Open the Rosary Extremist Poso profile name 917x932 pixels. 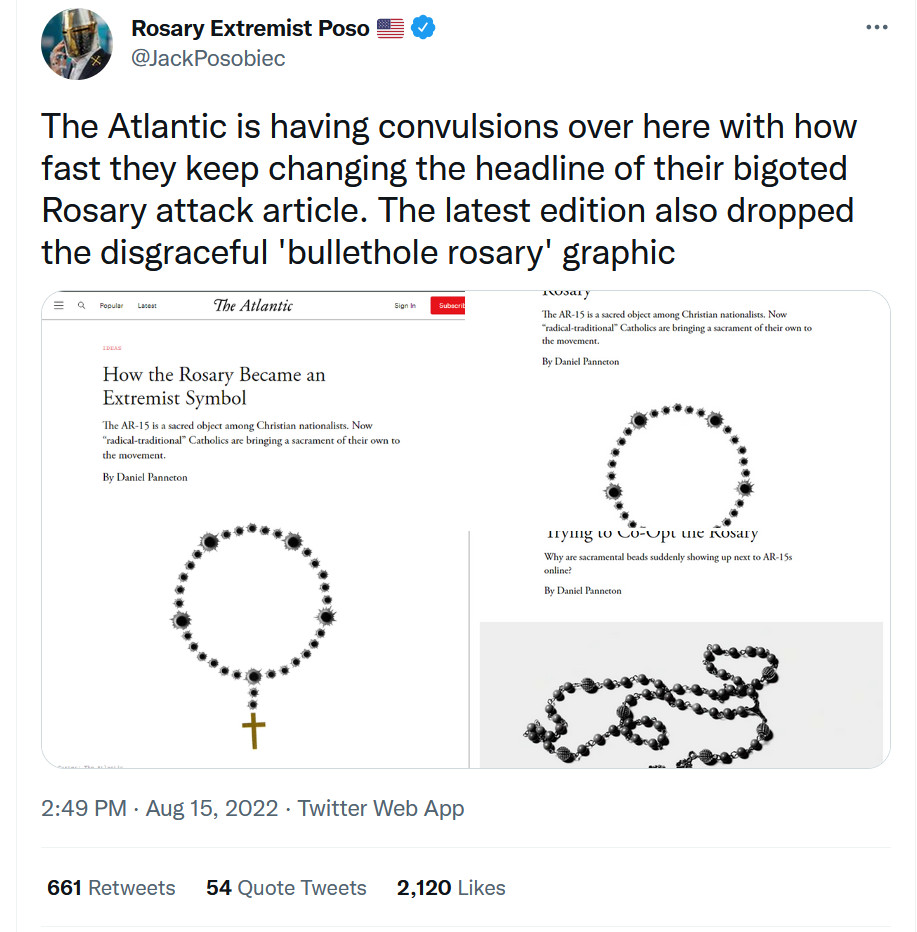(252, 29)
